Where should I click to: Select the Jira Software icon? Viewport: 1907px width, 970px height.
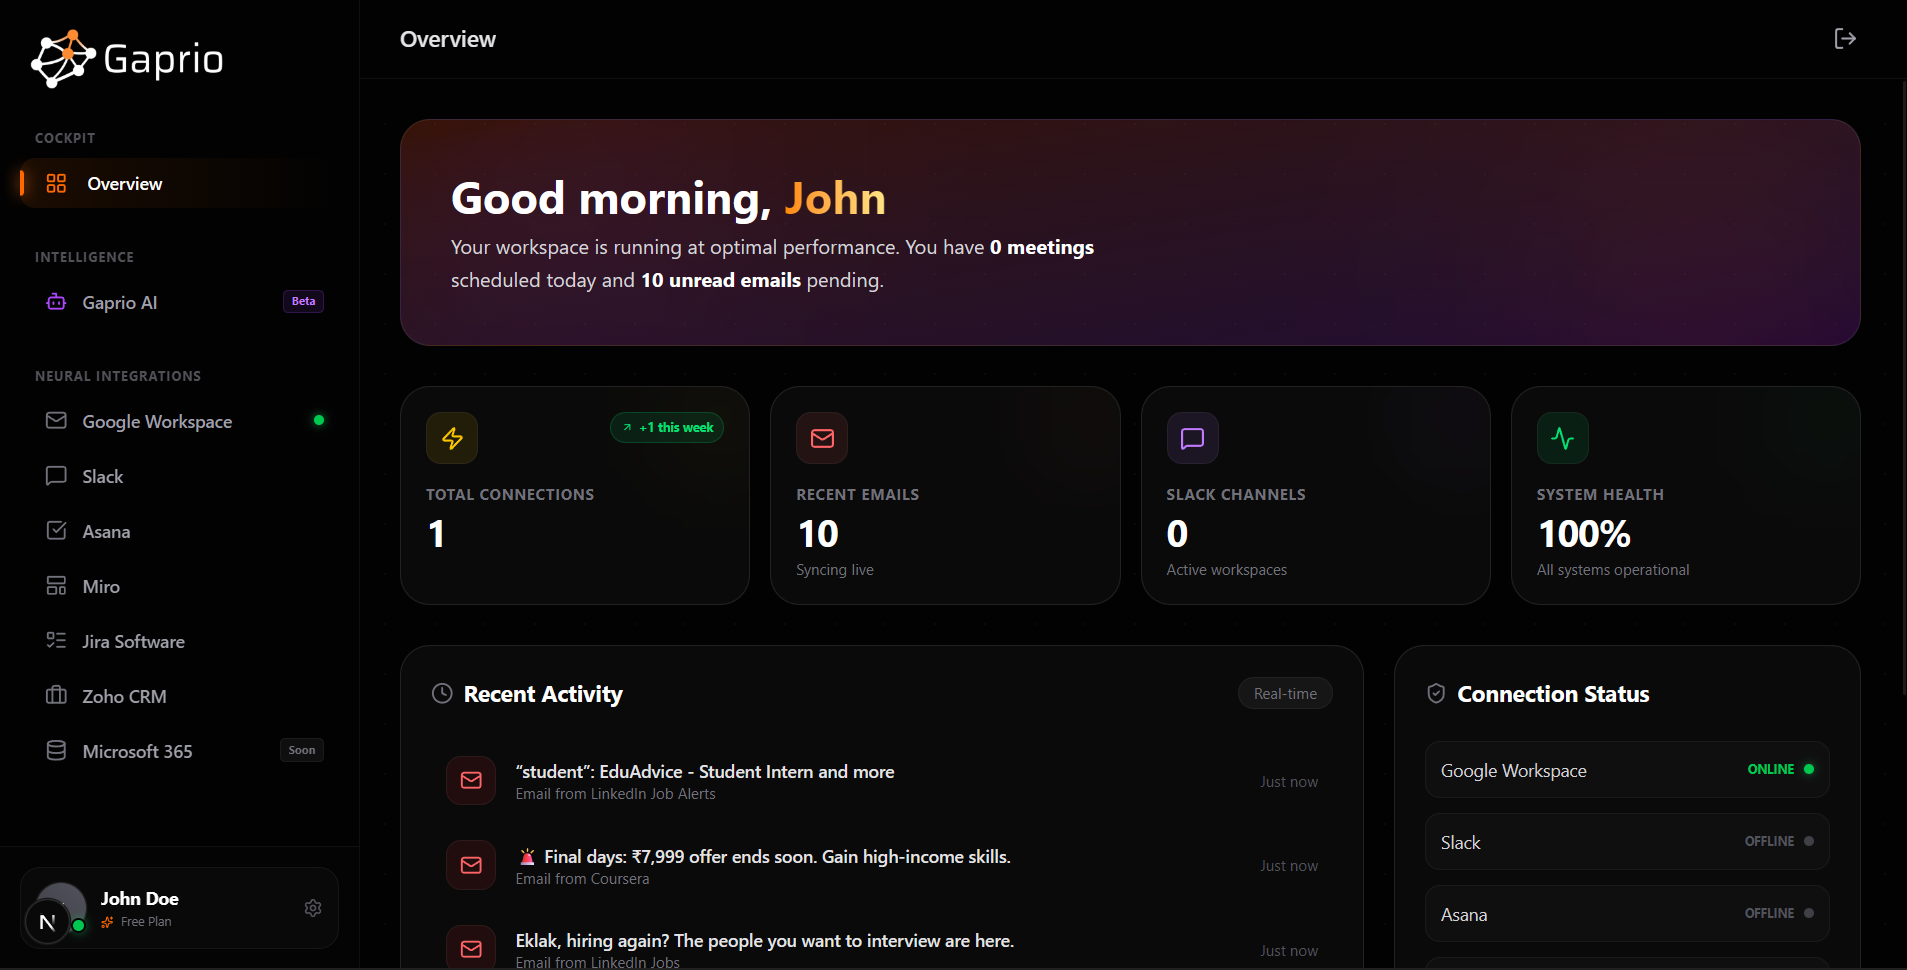pos(57,641)
